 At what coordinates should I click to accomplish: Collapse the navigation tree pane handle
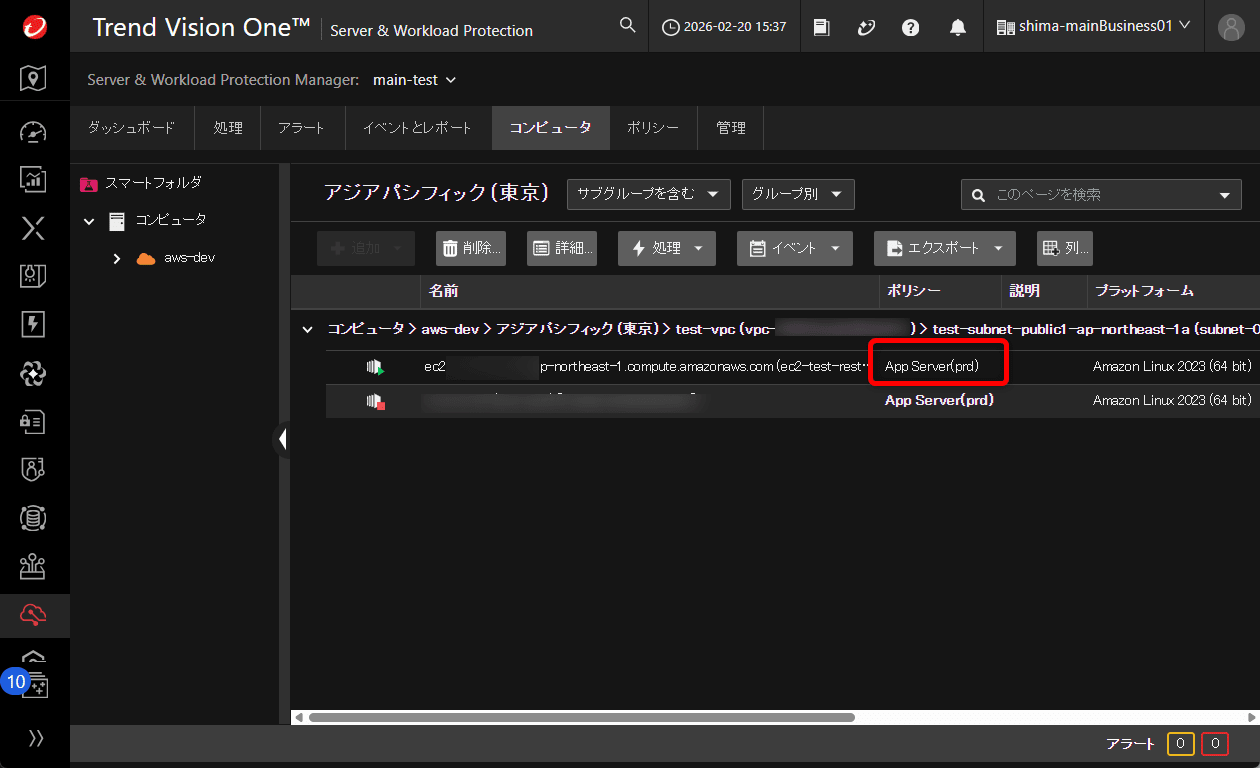282,439
